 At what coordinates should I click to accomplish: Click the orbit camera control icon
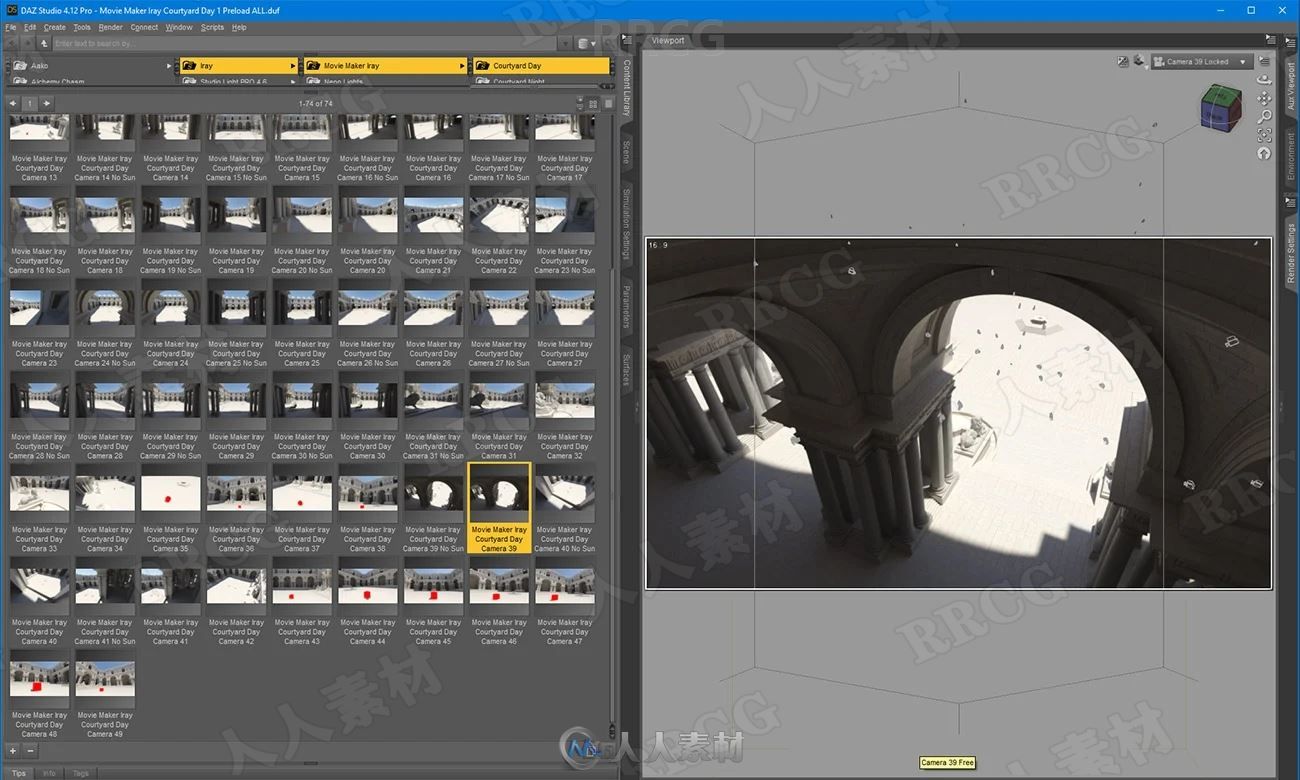pyautogui.click(x=1264, y=81)
